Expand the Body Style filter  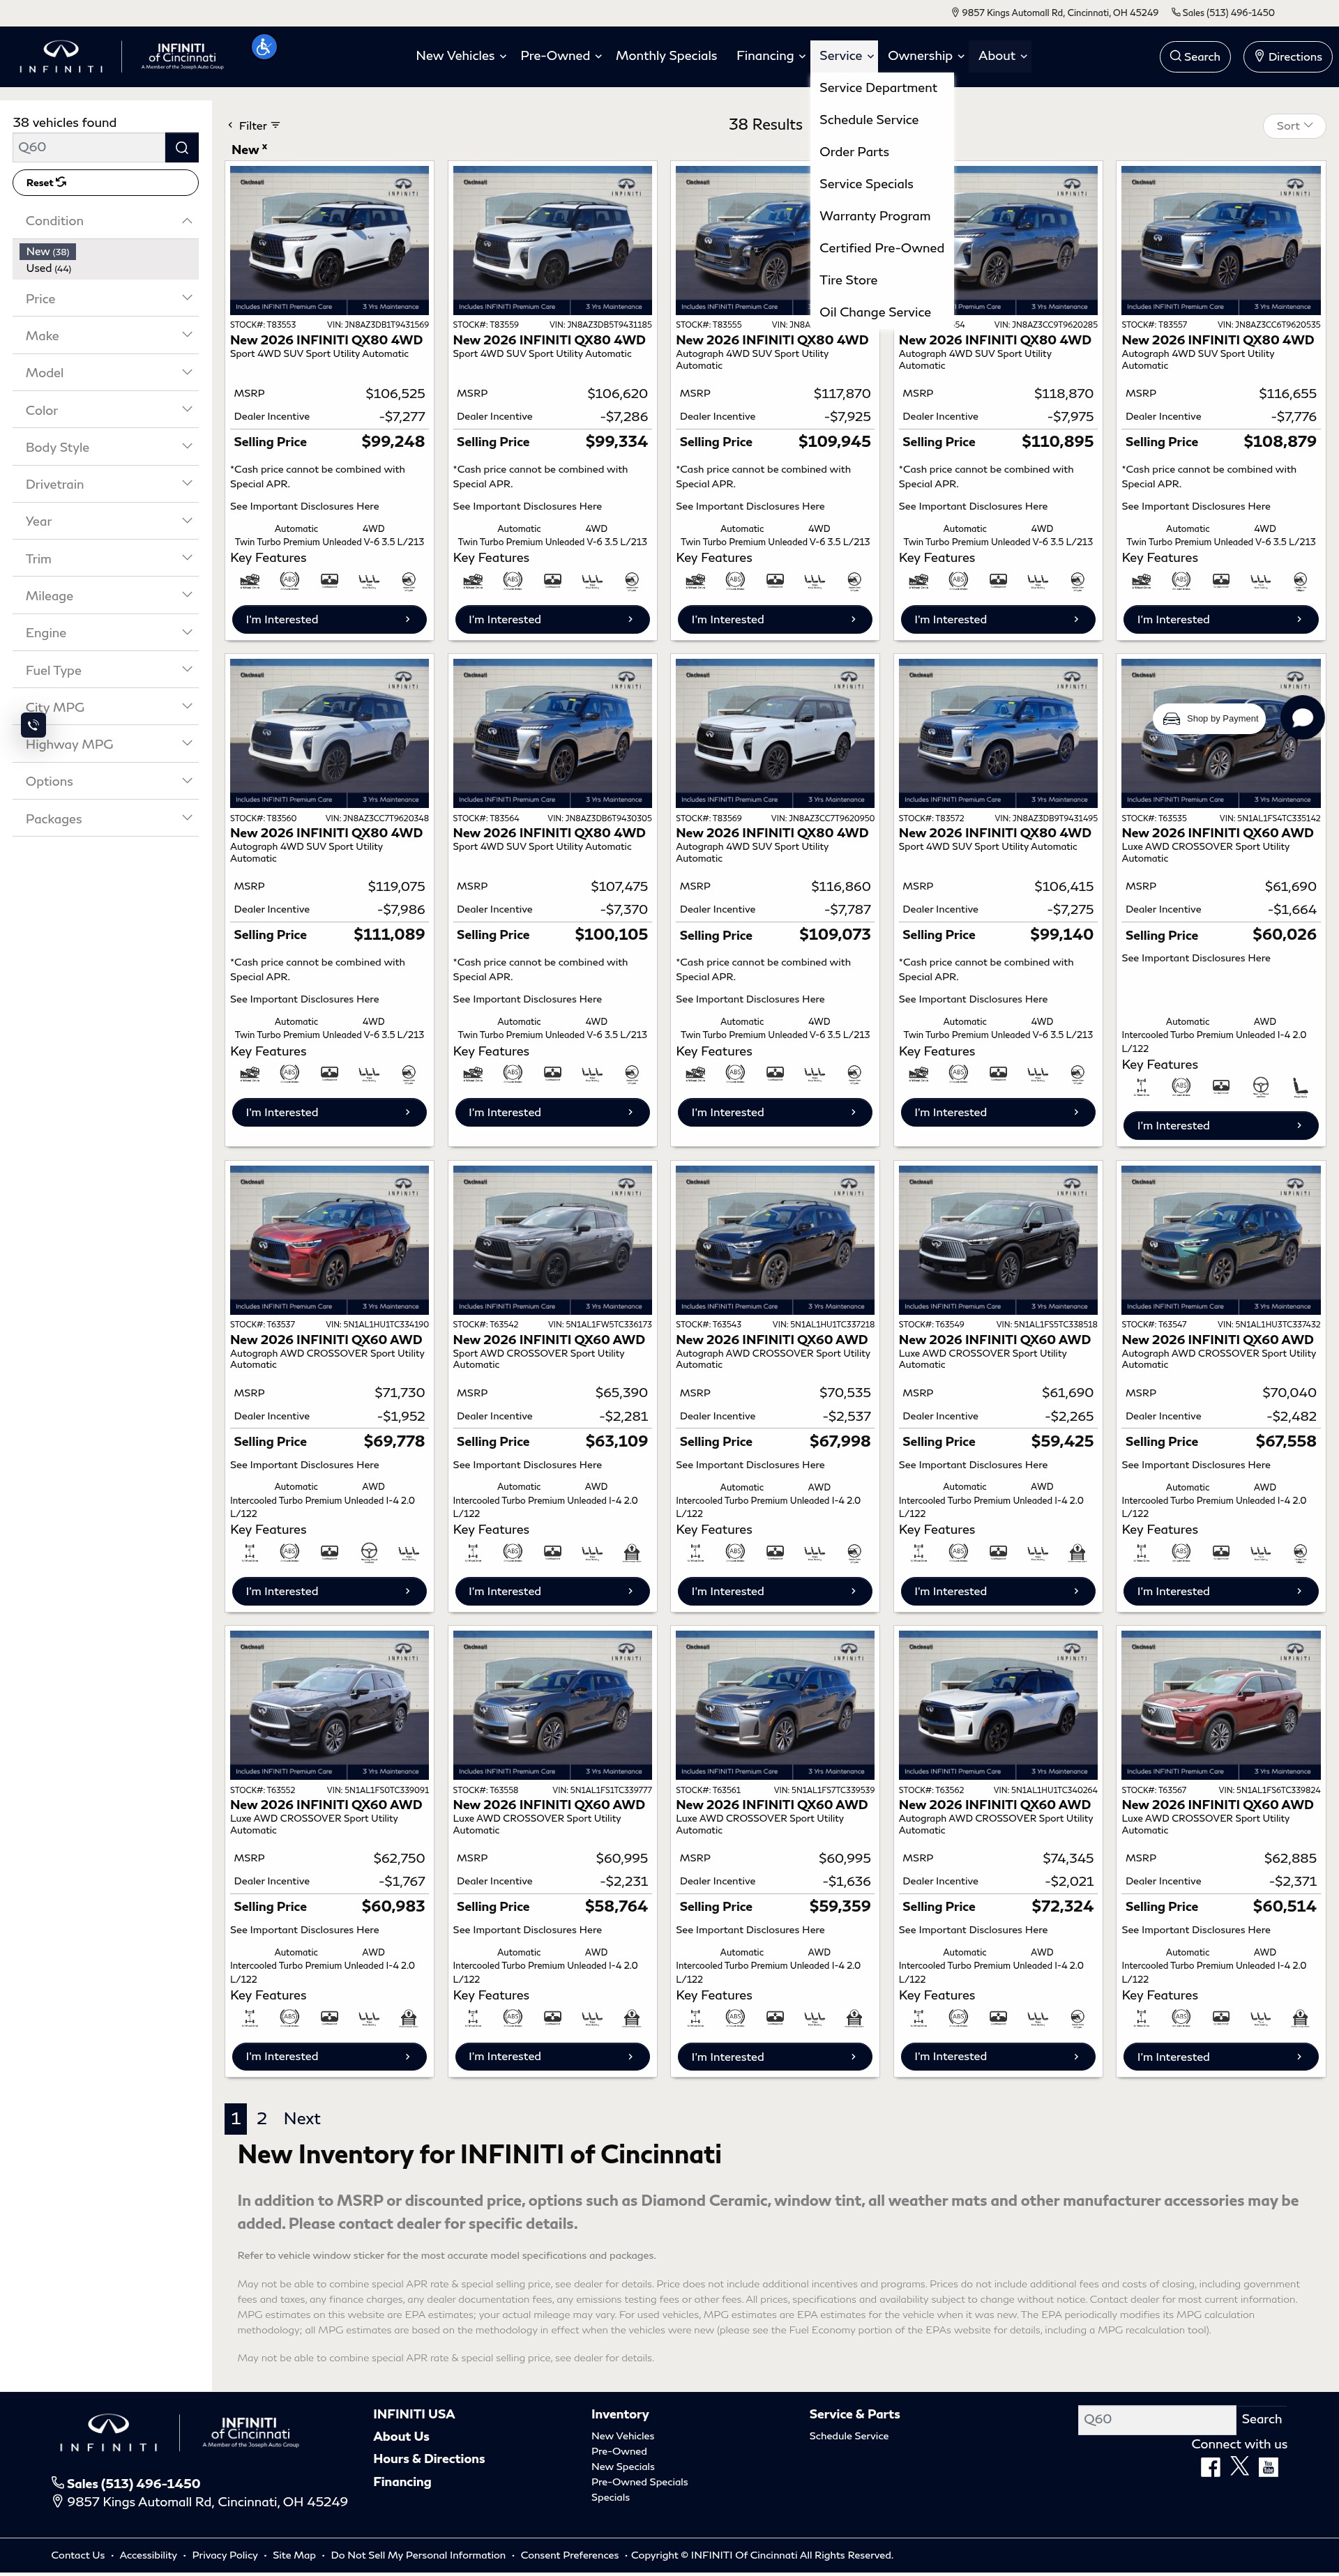tap(105, 447)
